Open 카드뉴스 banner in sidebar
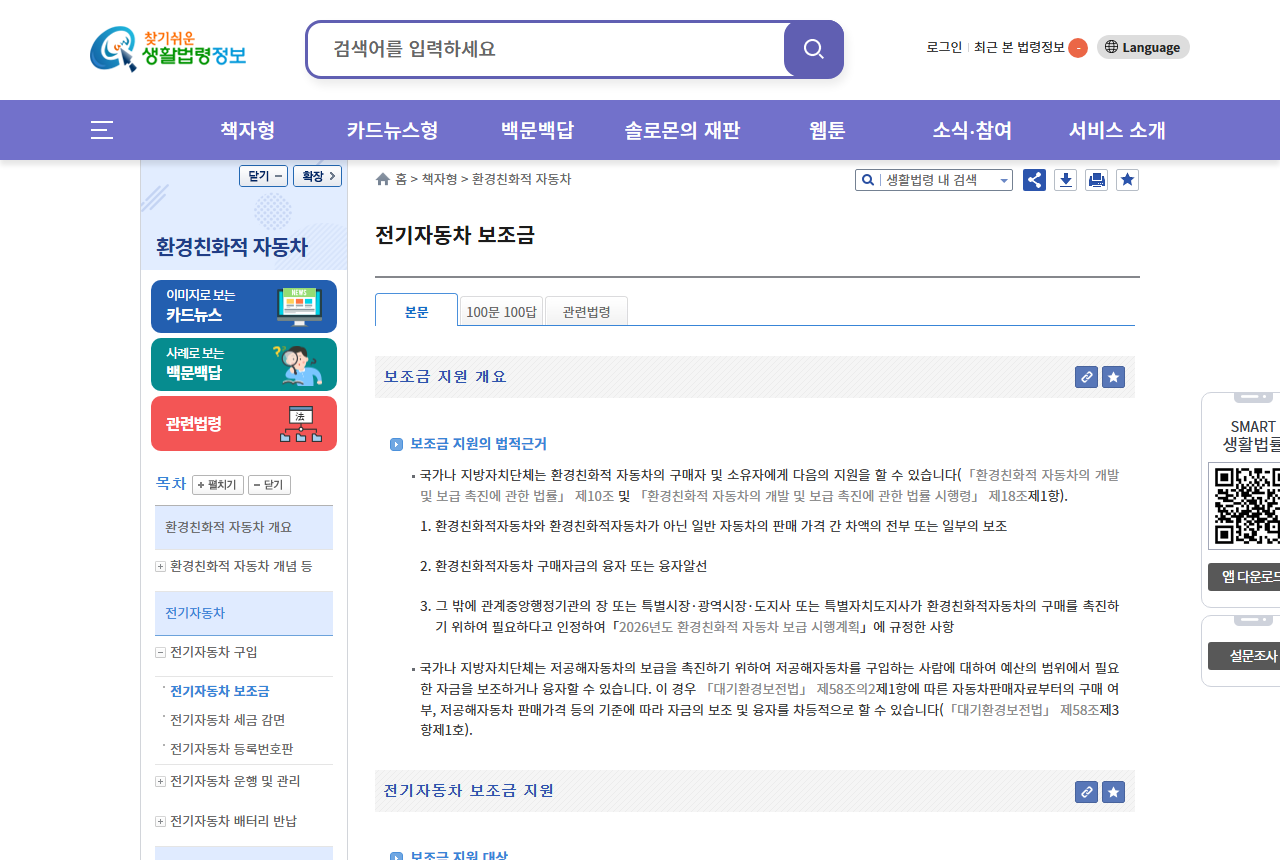Image resolution: width=1280 pixels, height=860 pixels. 244,306
